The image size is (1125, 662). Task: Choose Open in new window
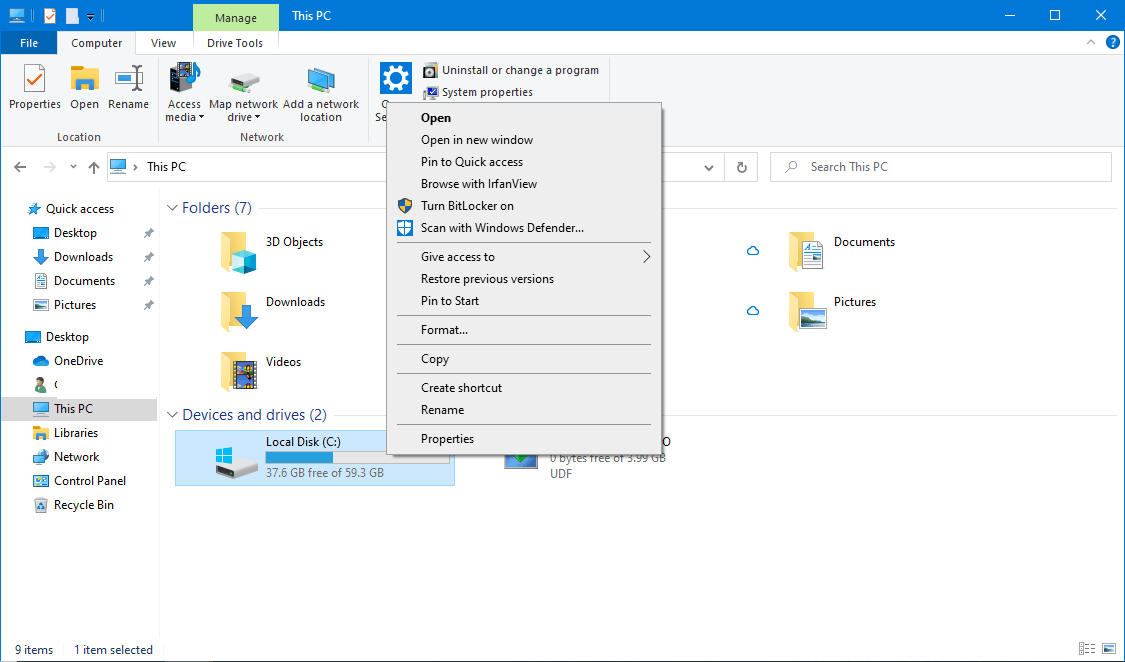(x=524, y=140)
